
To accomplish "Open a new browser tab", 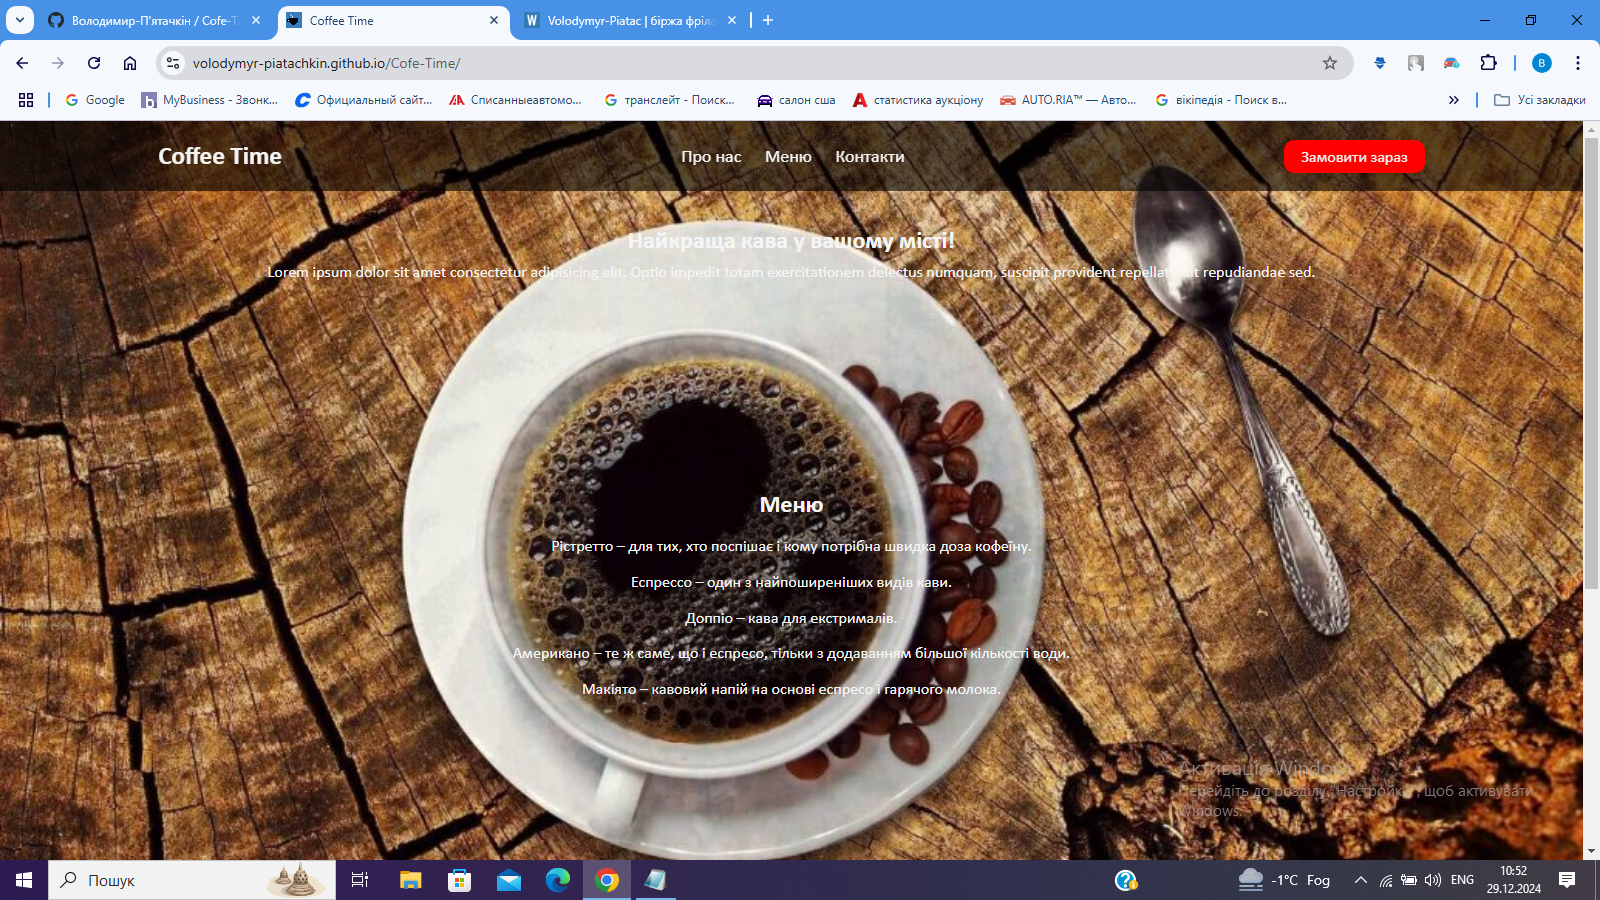I will click(768, 20).
